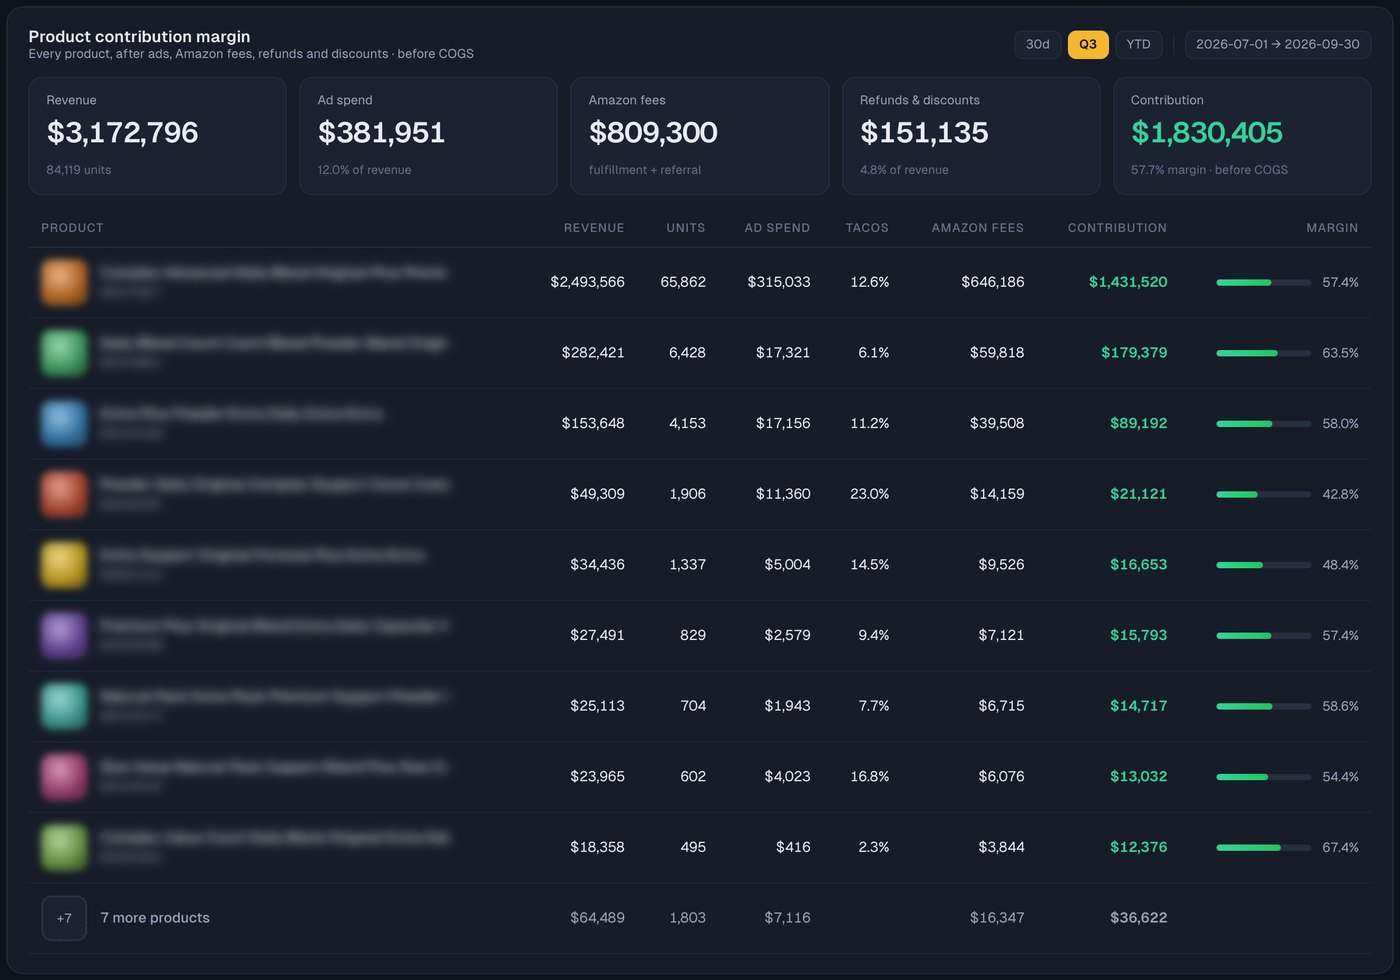Viewport: 1400px width, 980px height.
Task: Click the units value 65,862
Action: point(683,282)
